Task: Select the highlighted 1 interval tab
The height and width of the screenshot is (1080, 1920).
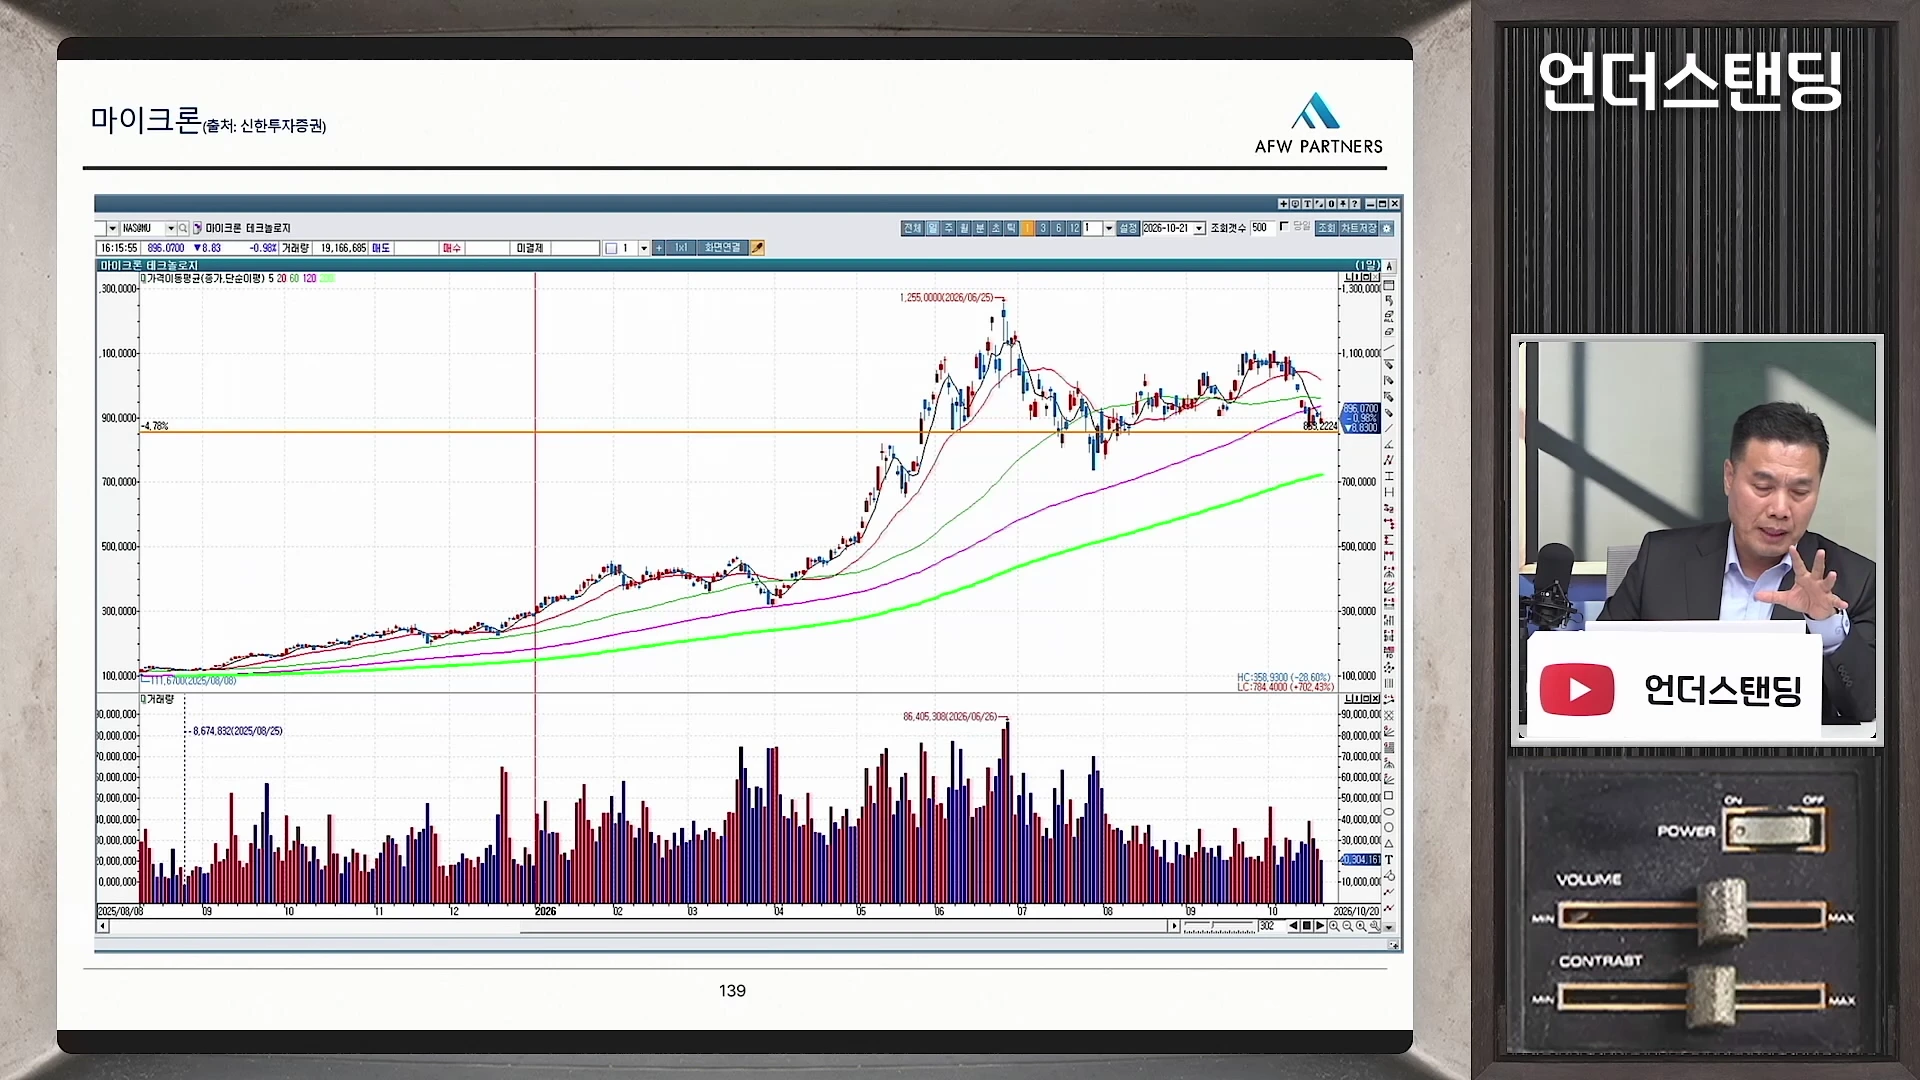Action: click(1027, 228)
